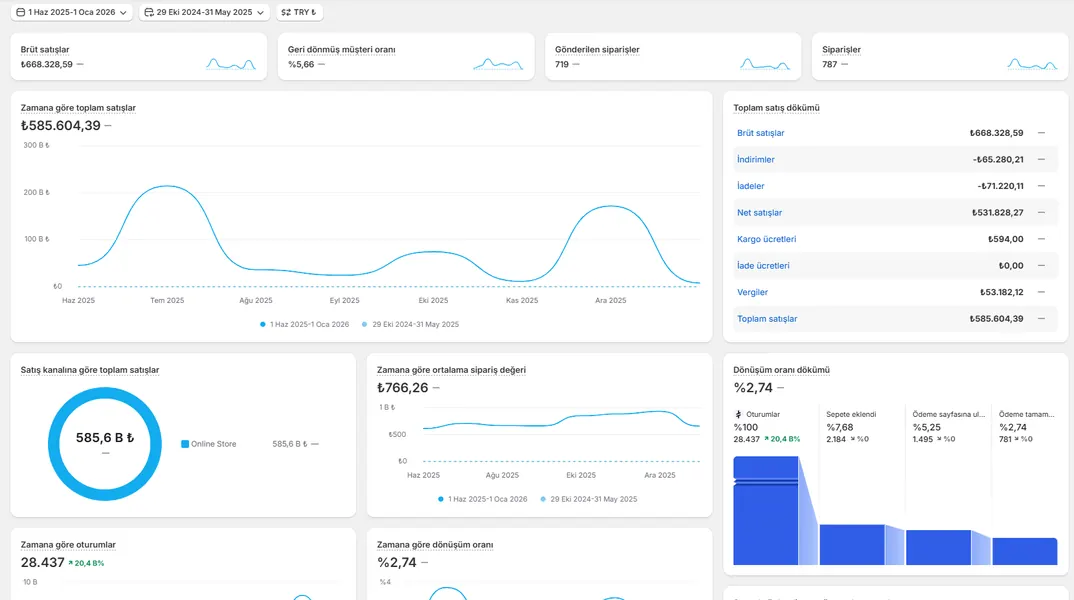Open the Satış kanalına göre toplam satışlar title

[x=90, y=370]
